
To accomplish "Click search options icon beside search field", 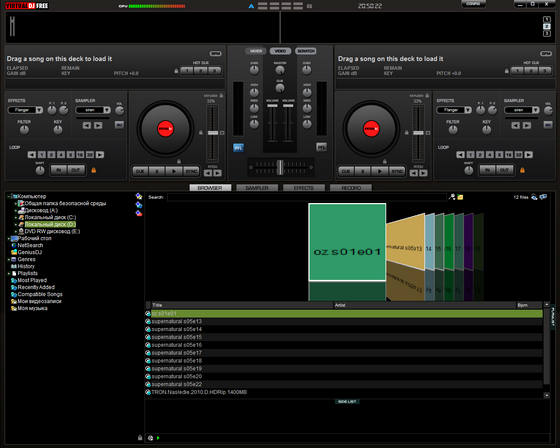I will [x=452, y=196].
